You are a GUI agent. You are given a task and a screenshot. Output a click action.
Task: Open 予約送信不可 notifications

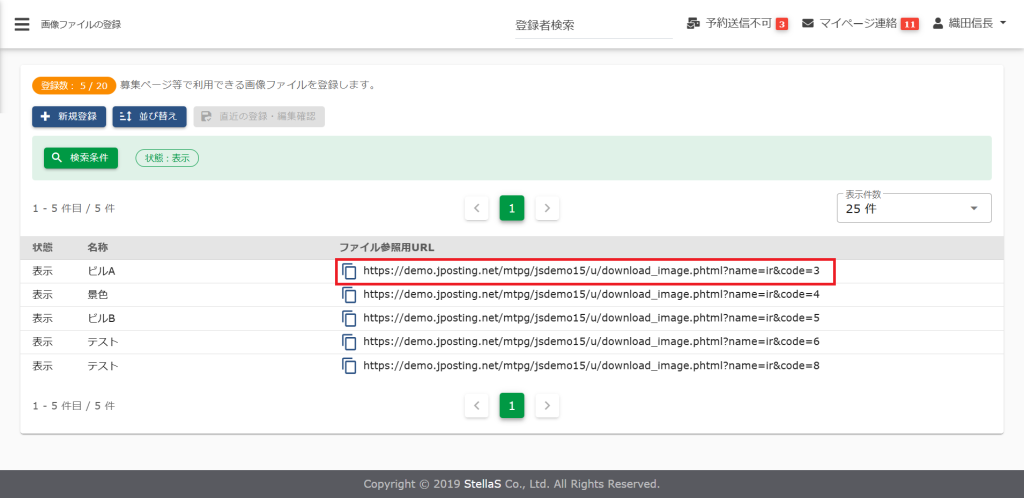[738, 23]
